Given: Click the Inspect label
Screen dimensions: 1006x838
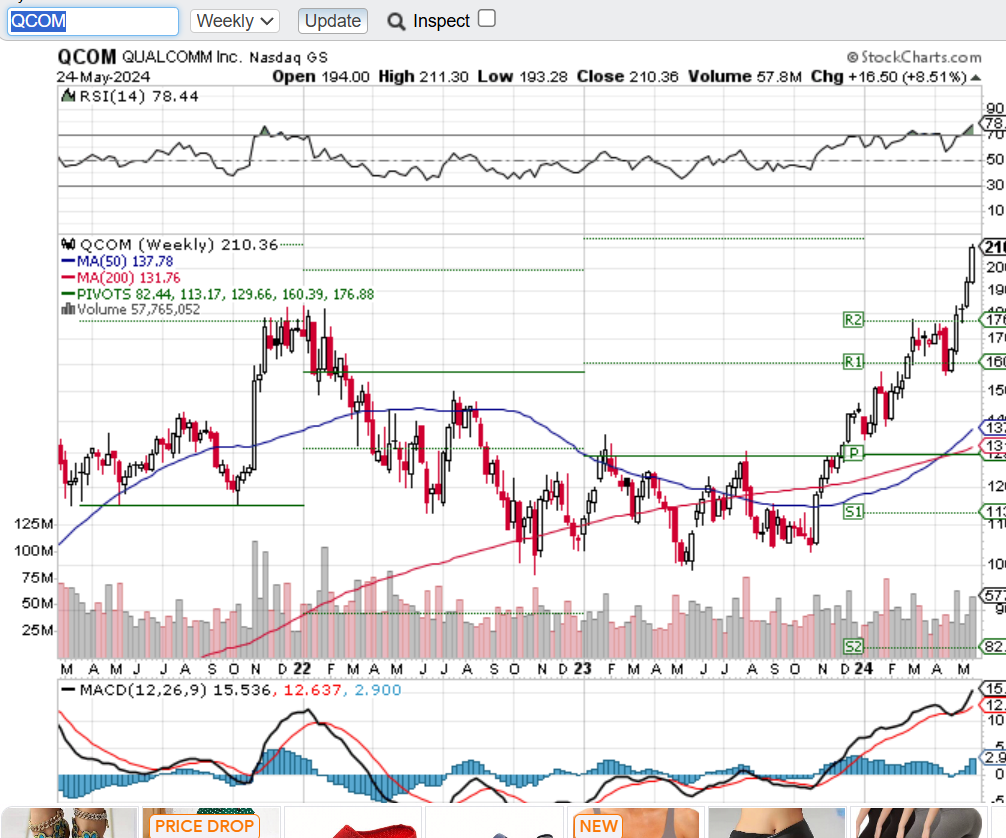Looking at the screenshot, I should (441, 21).
